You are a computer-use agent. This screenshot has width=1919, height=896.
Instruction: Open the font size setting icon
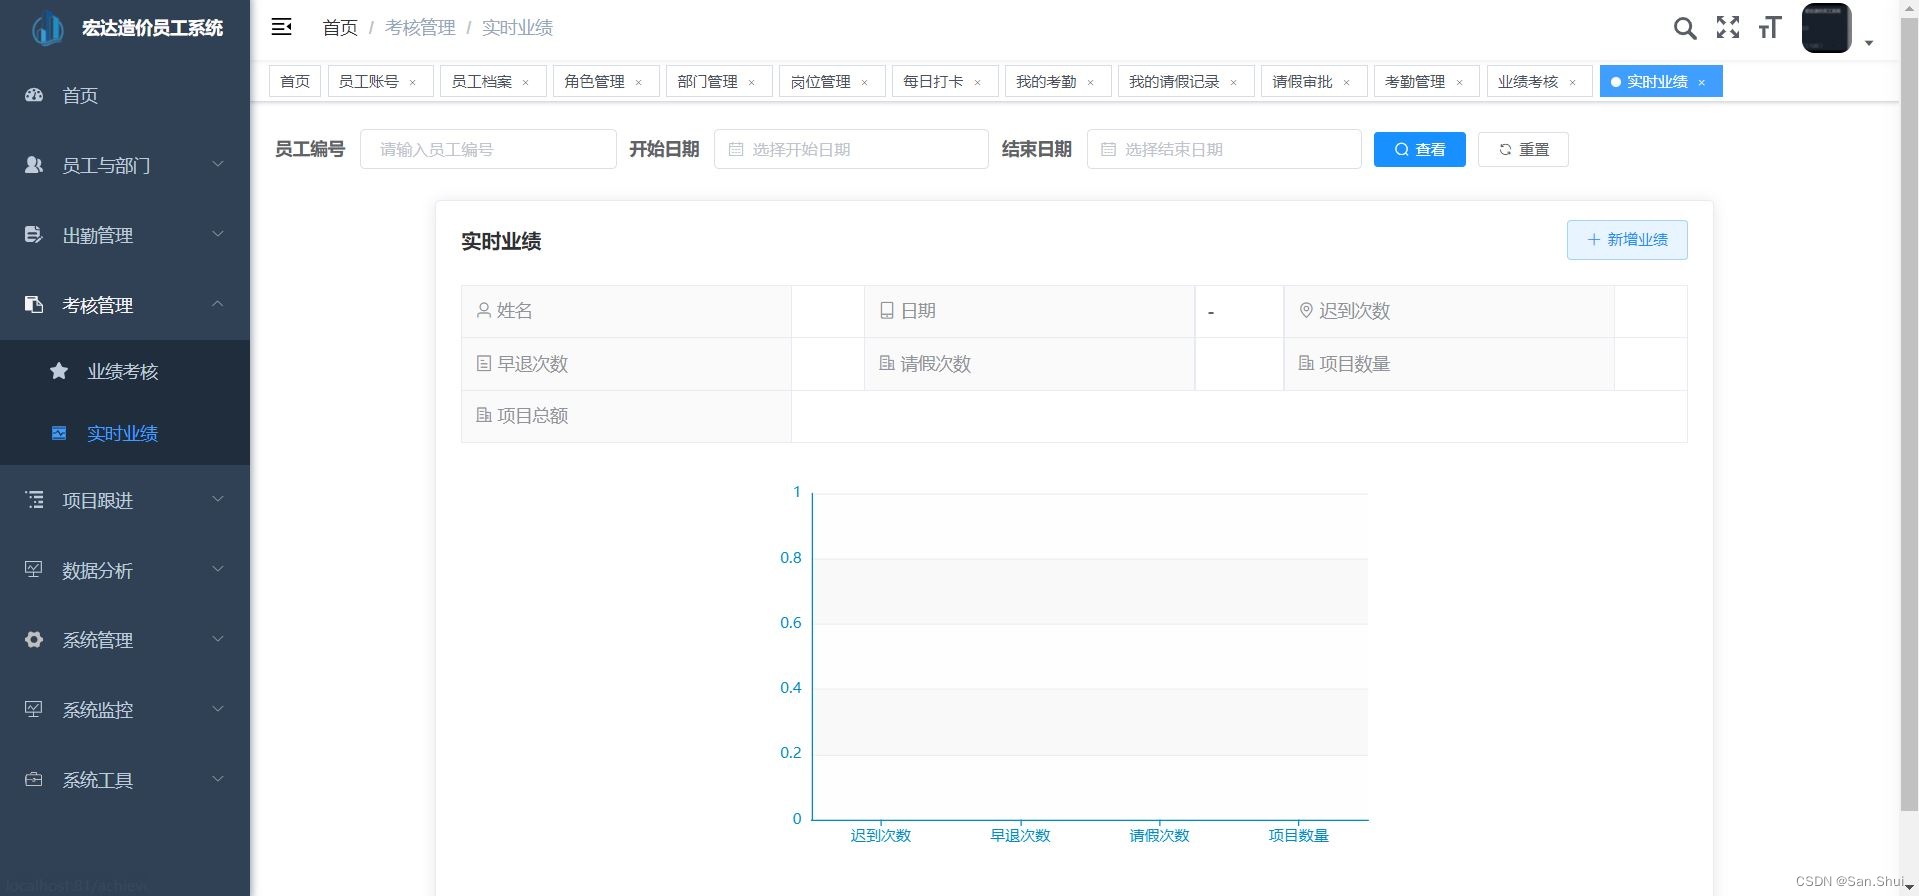(x=1770, y=27)
